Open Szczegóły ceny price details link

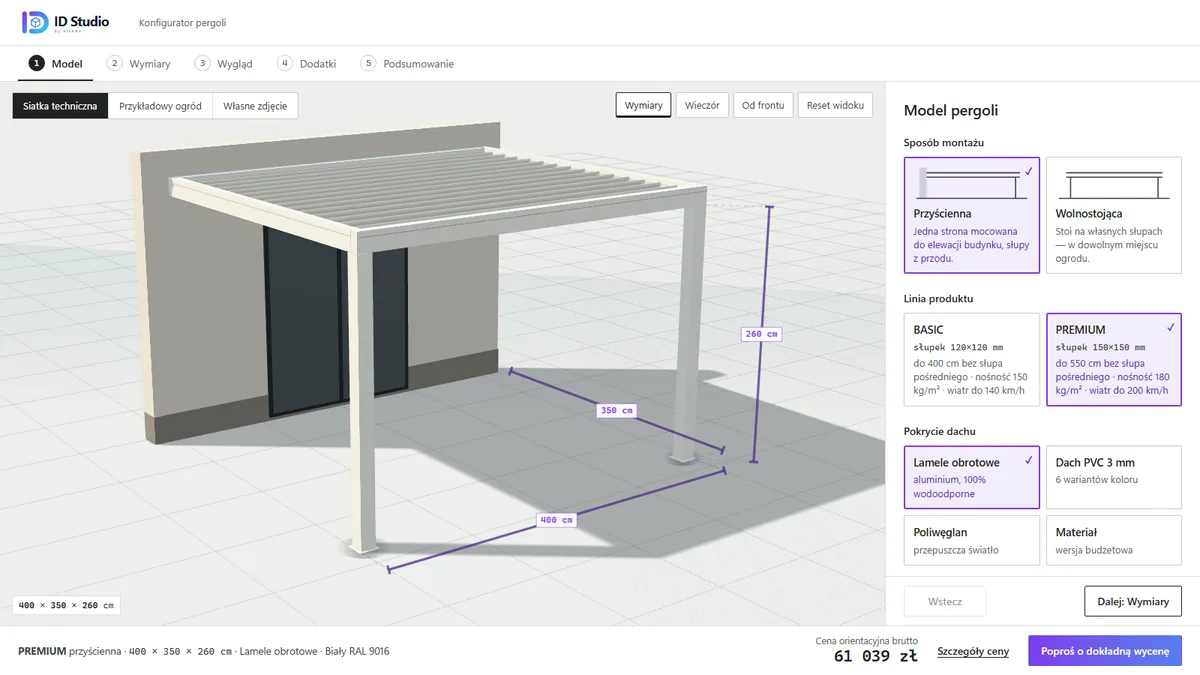[x=973, y=651]
